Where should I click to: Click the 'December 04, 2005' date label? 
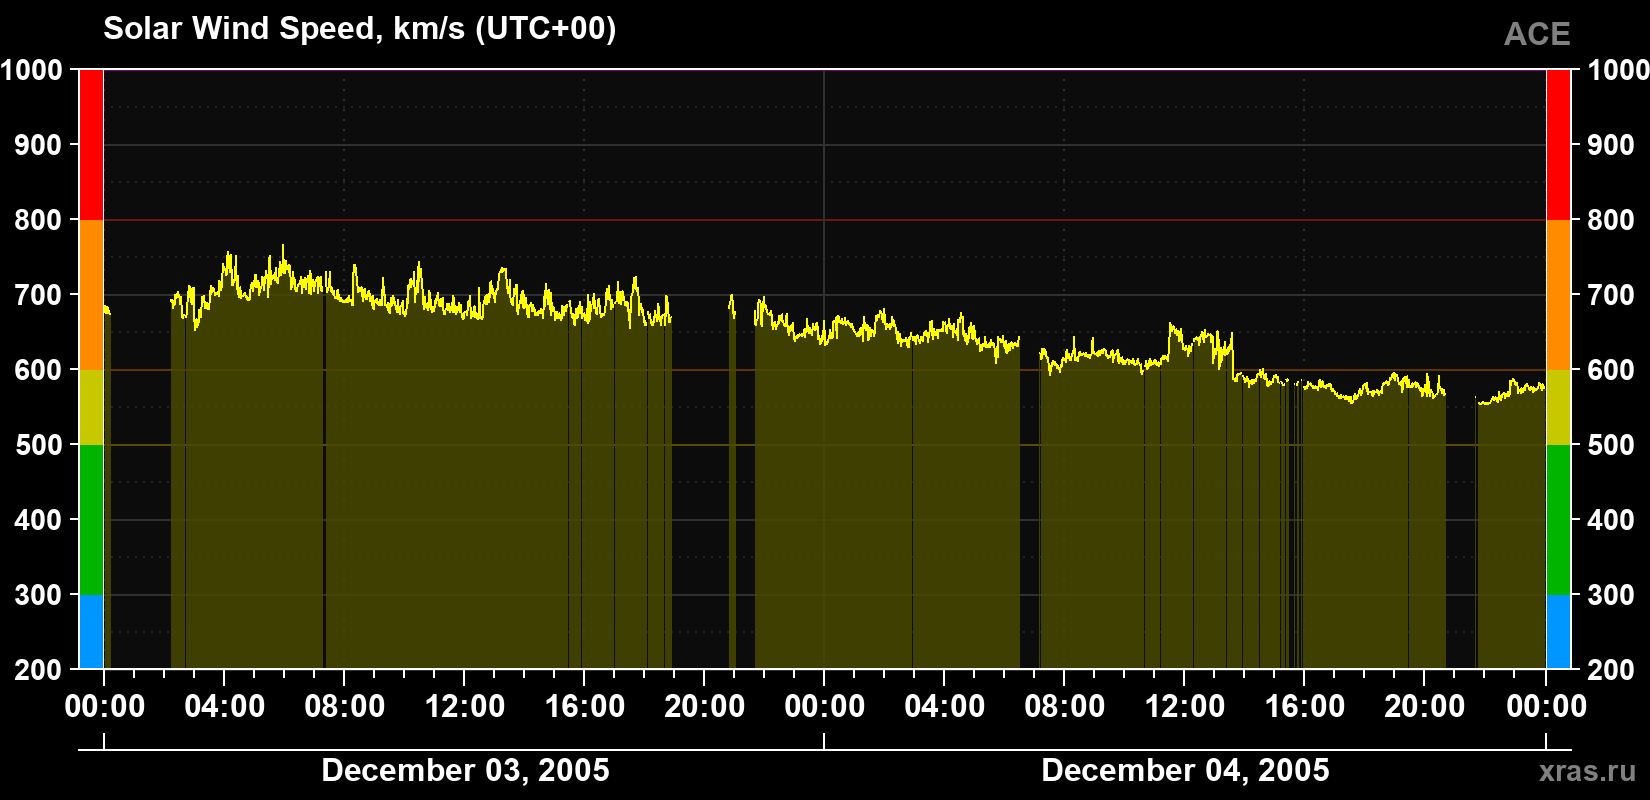click(x=1185, y=770)
